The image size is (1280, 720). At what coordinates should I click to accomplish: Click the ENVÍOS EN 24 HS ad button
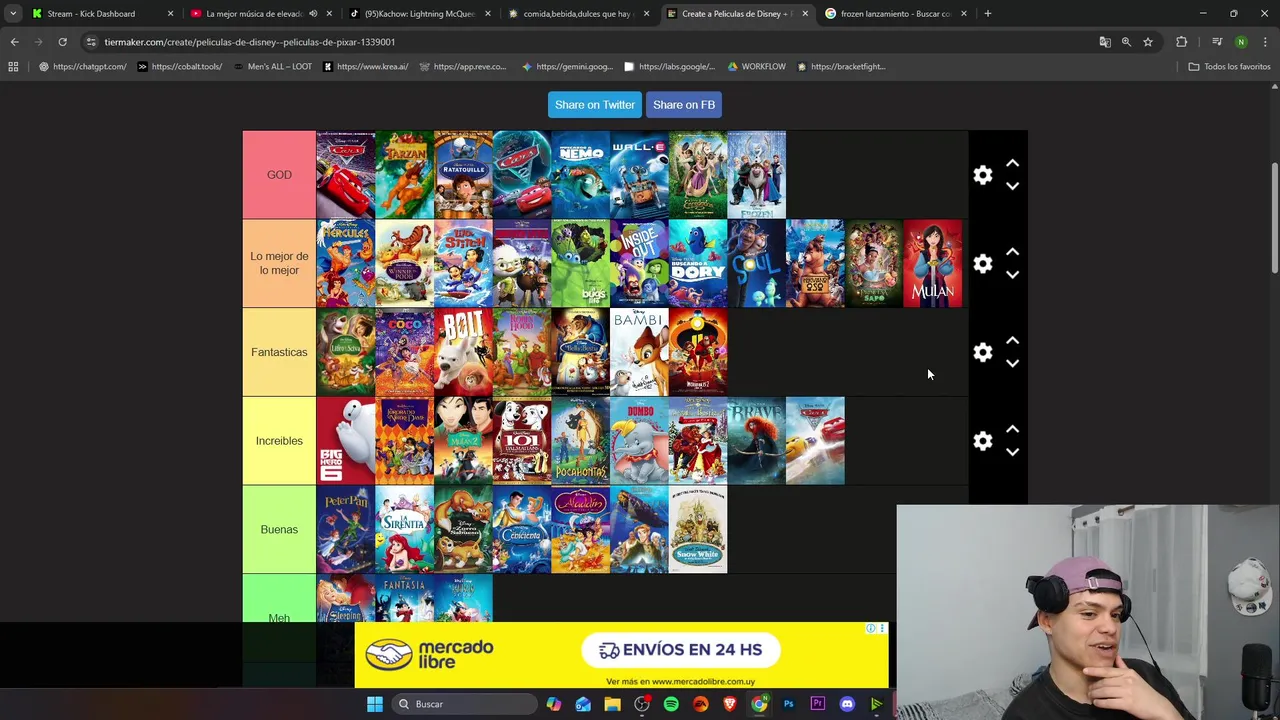(680, 650)
